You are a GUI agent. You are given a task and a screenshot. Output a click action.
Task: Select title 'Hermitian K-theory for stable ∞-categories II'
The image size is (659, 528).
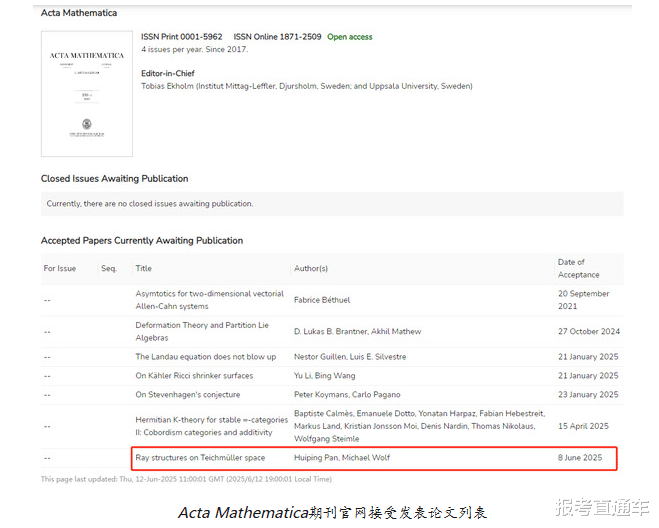(x=211, y=426)
